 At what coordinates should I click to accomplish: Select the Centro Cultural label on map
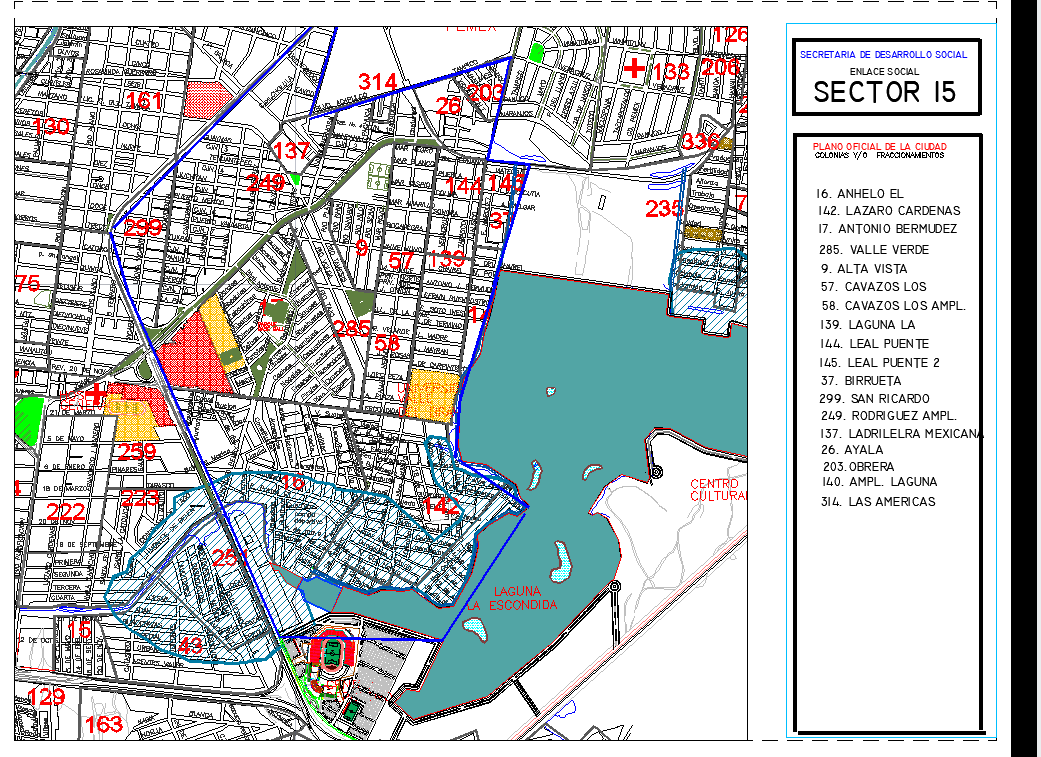pyautogui.click(x=719, y=489)
